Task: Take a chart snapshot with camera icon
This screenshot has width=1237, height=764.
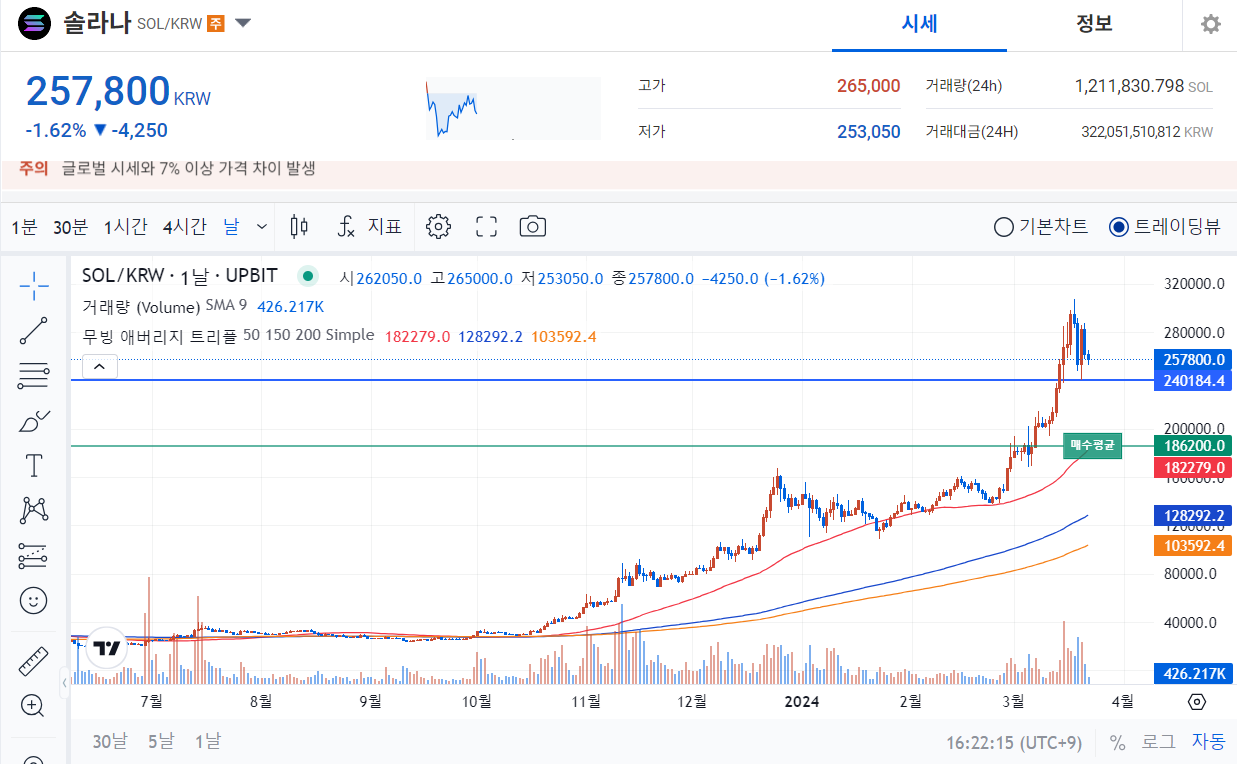Action: (533, 227)
